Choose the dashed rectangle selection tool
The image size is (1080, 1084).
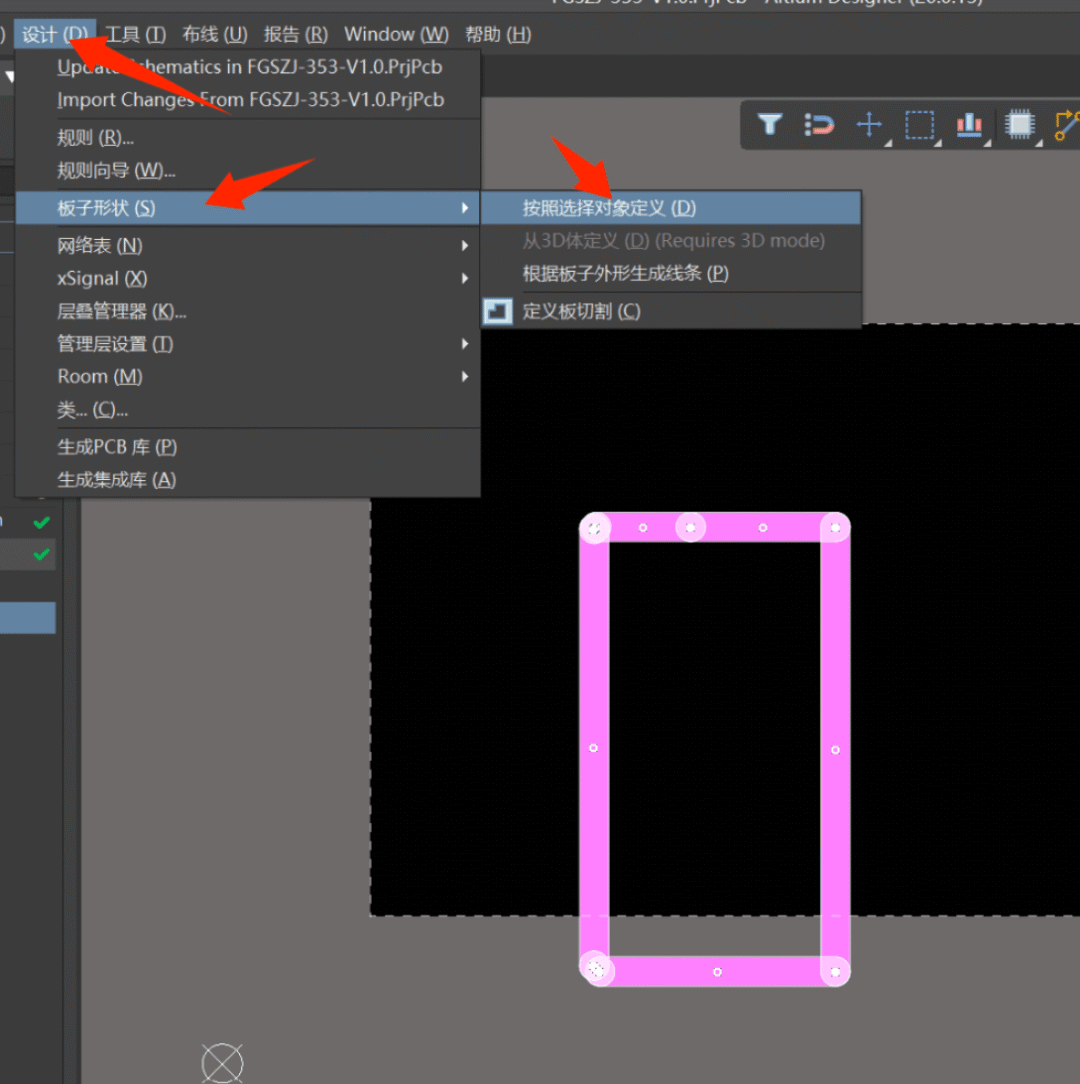[919, 125]
